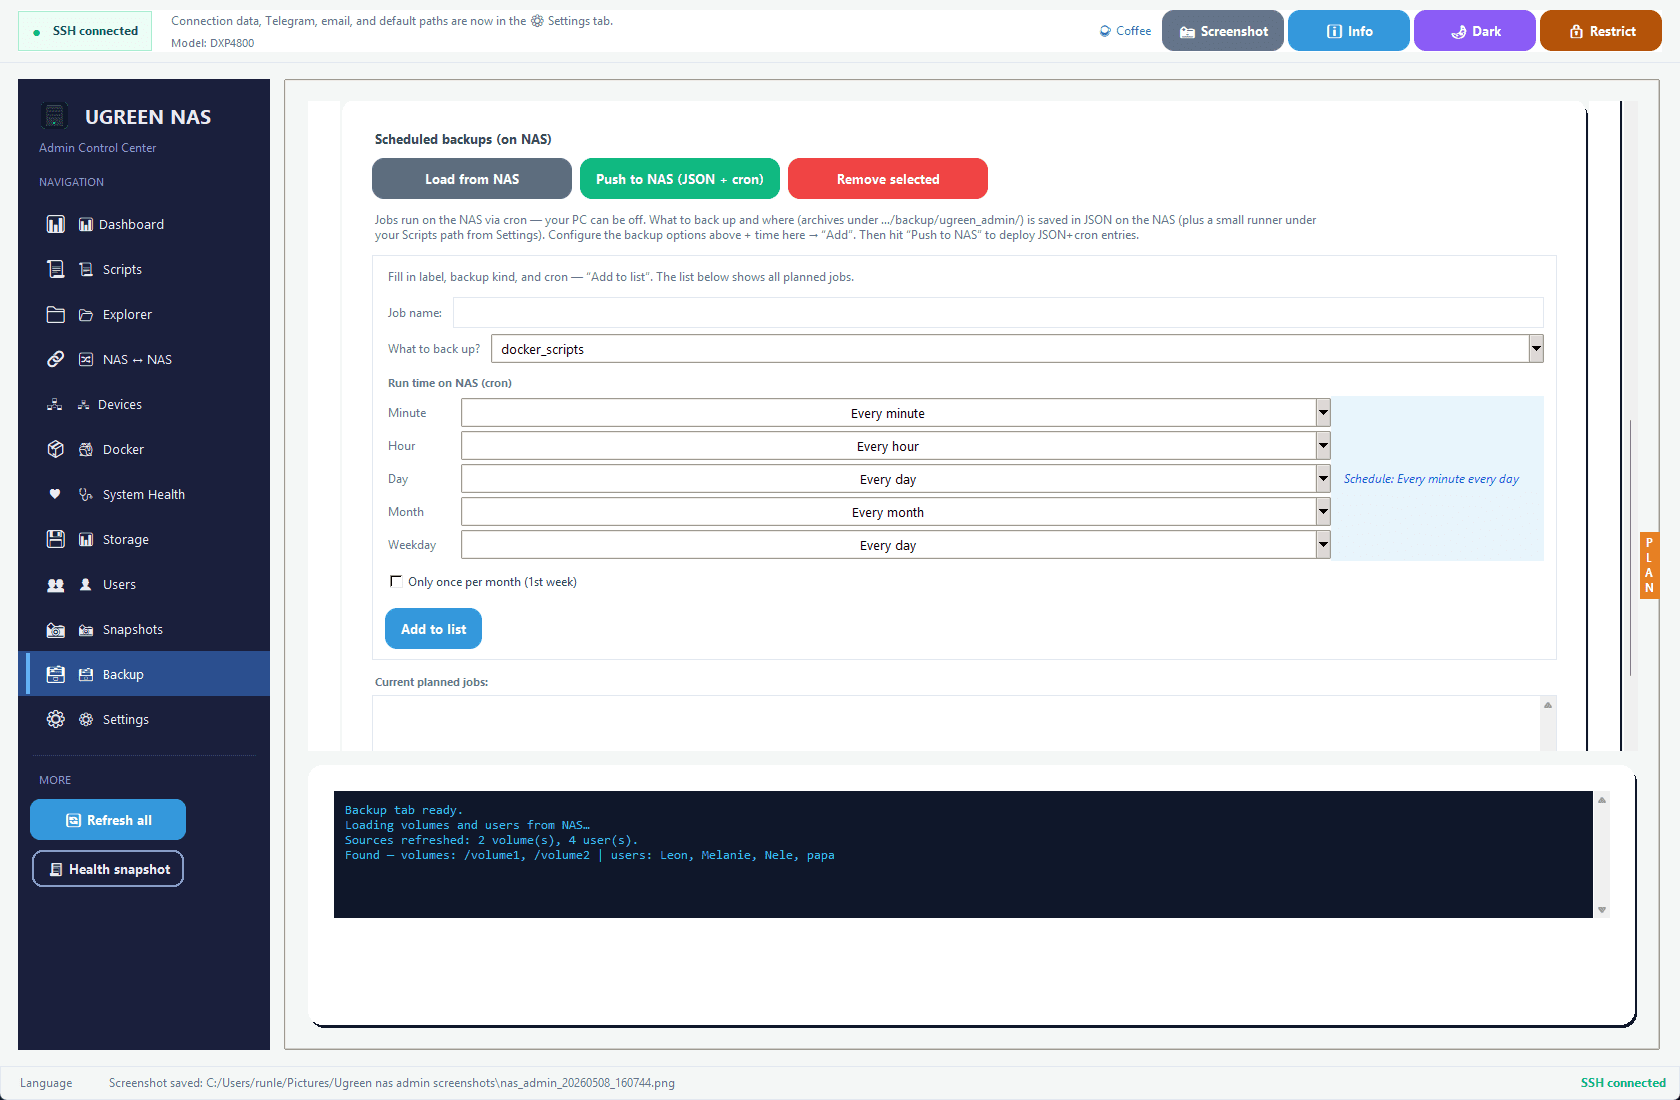Screen dimensions: 1680x1100
Task: Click SSH connected status indicator at top
Action: [x=85, y=31]
